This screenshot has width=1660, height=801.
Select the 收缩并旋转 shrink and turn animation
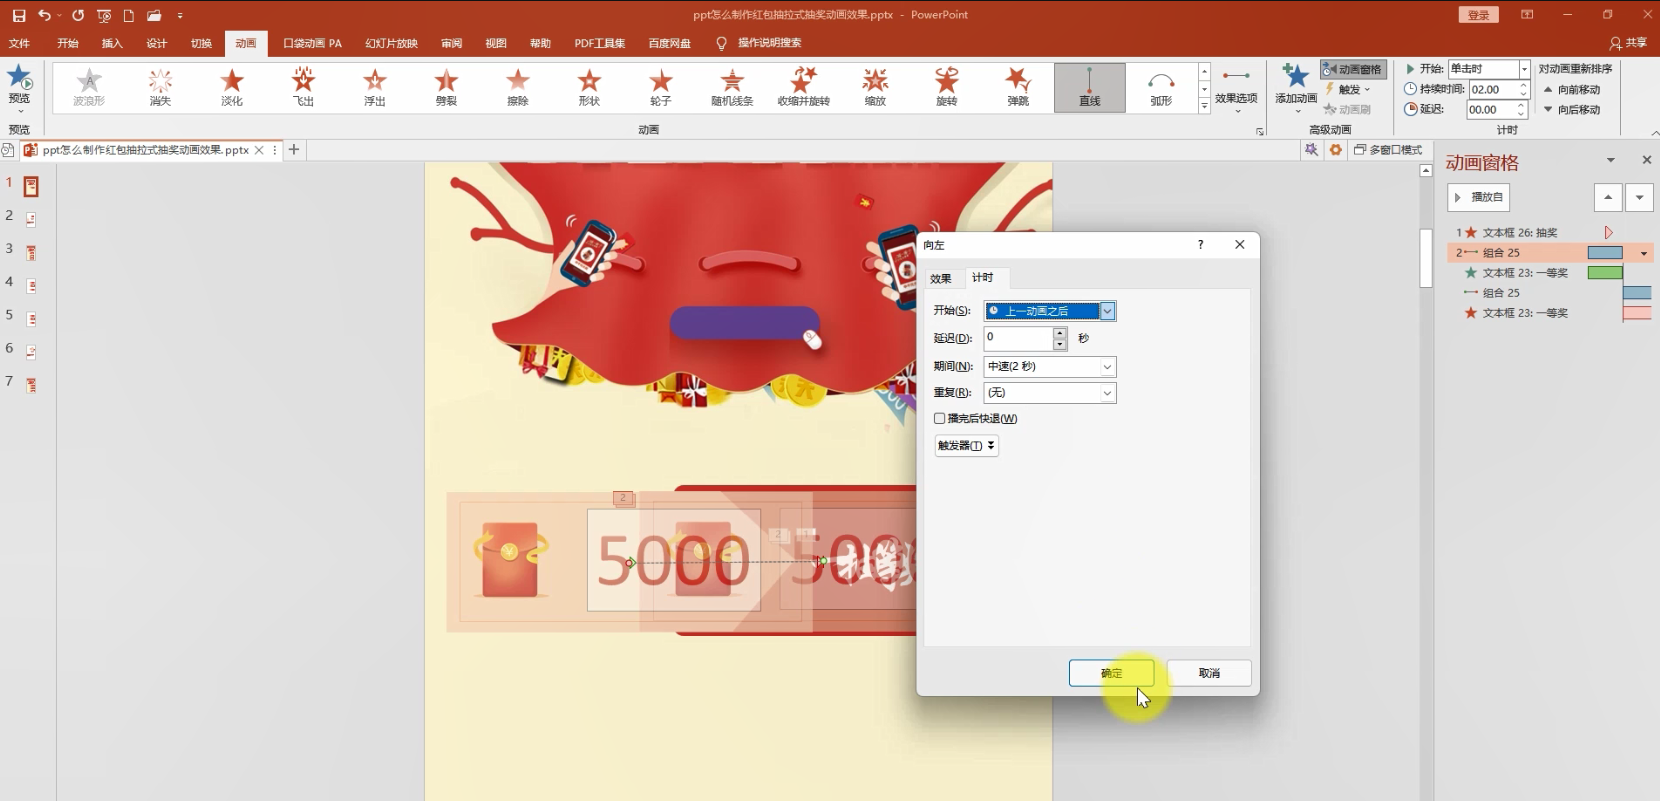[x=804, y=87]
